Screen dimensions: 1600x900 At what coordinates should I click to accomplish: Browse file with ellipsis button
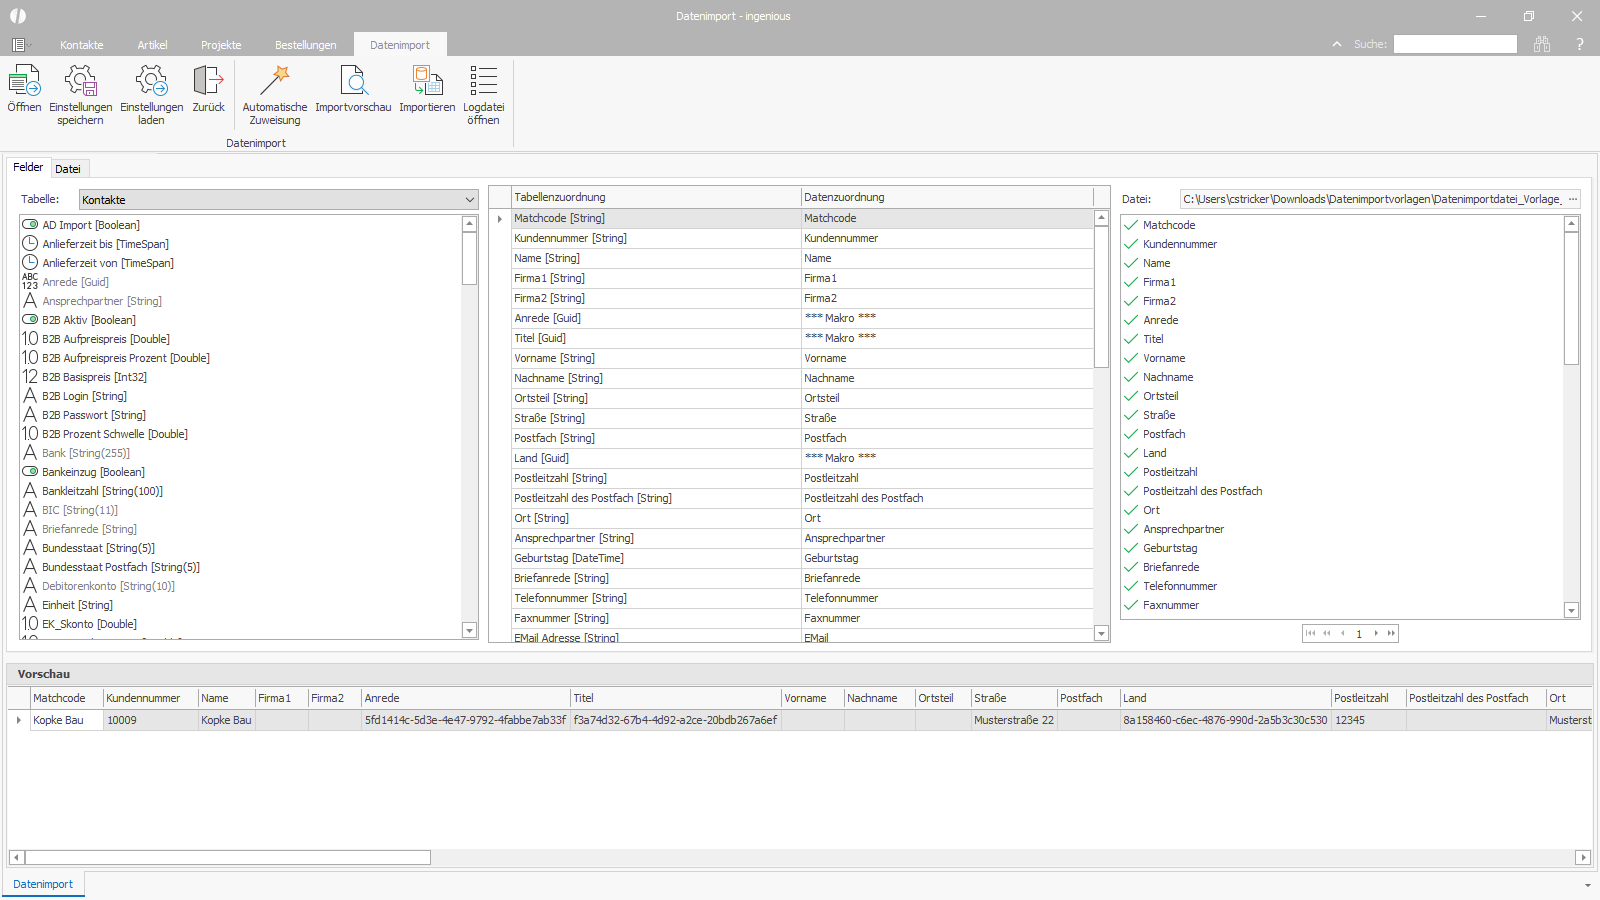tap(1572, 199)
